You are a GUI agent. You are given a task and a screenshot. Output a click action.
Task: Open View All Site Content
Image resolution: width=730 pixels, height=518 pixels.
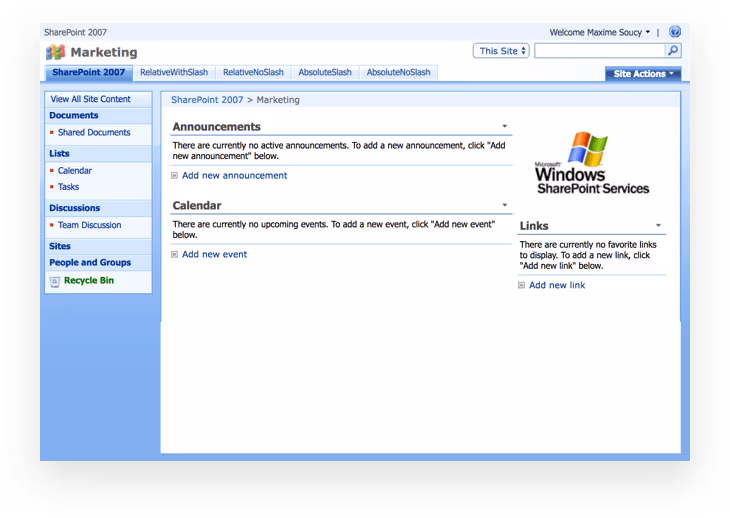91,99
